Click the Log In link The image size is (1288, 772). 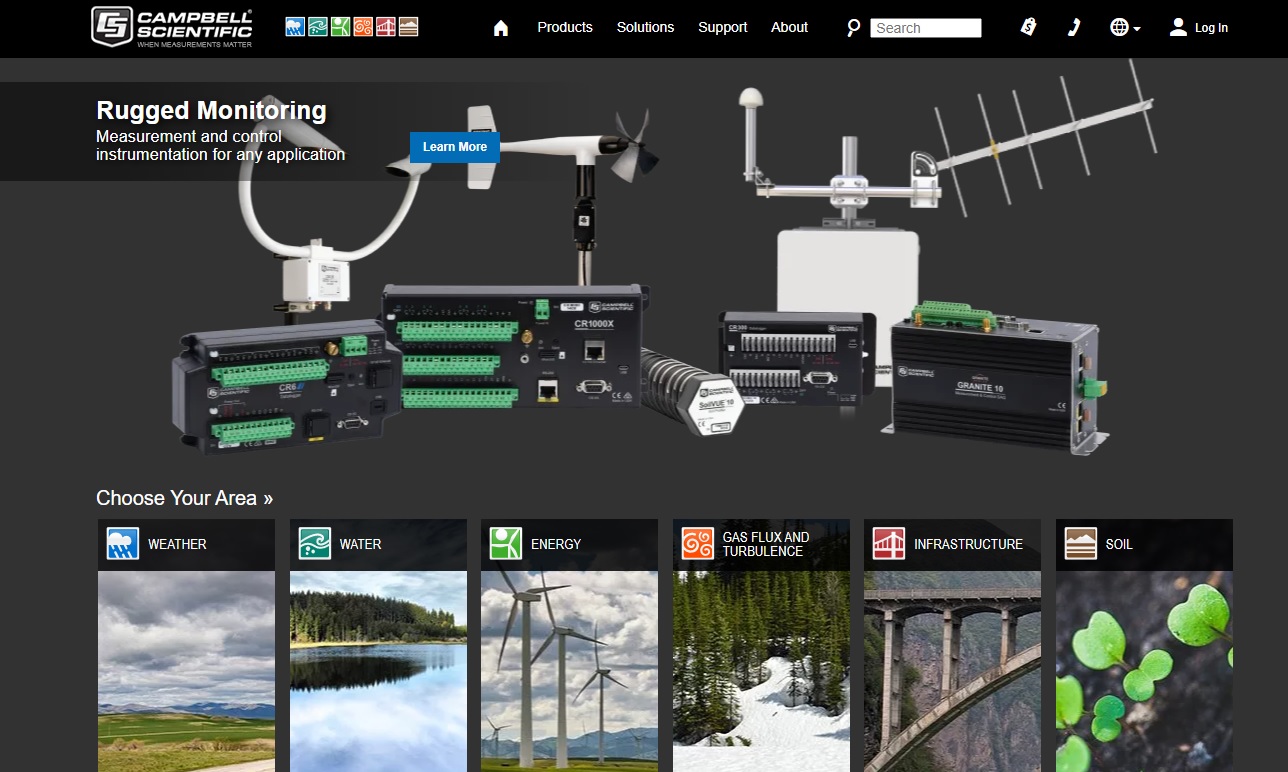1199,28
